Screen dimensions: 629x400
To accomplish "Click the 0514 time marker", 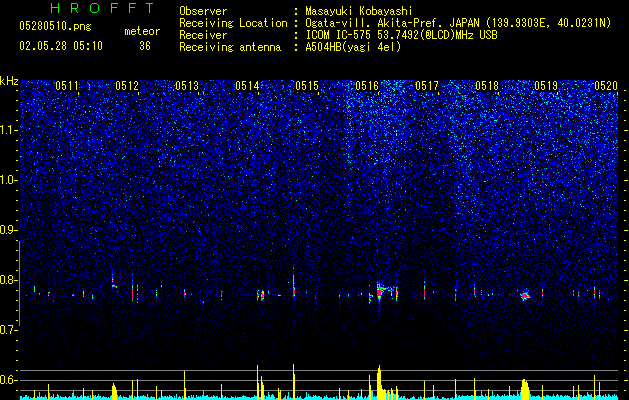I will click(x=247, y=86).
